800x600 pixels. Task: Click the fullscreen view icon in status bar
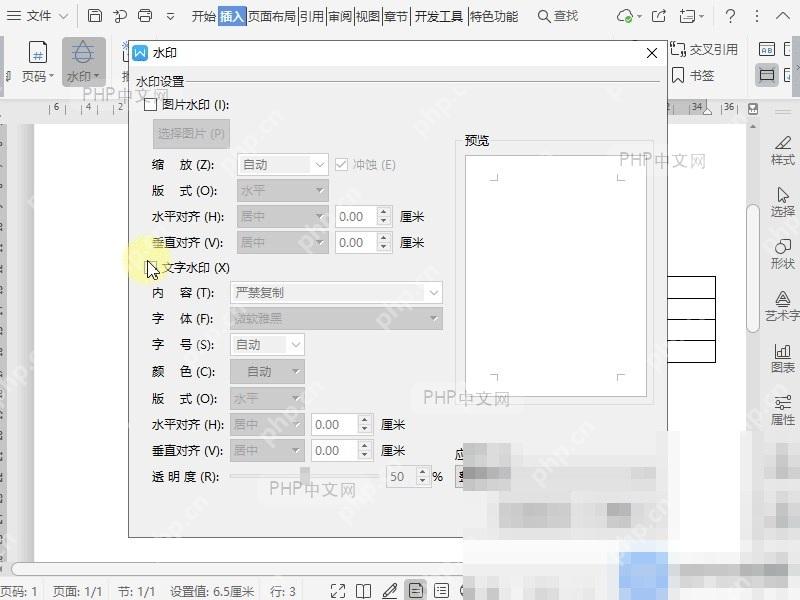338,591
